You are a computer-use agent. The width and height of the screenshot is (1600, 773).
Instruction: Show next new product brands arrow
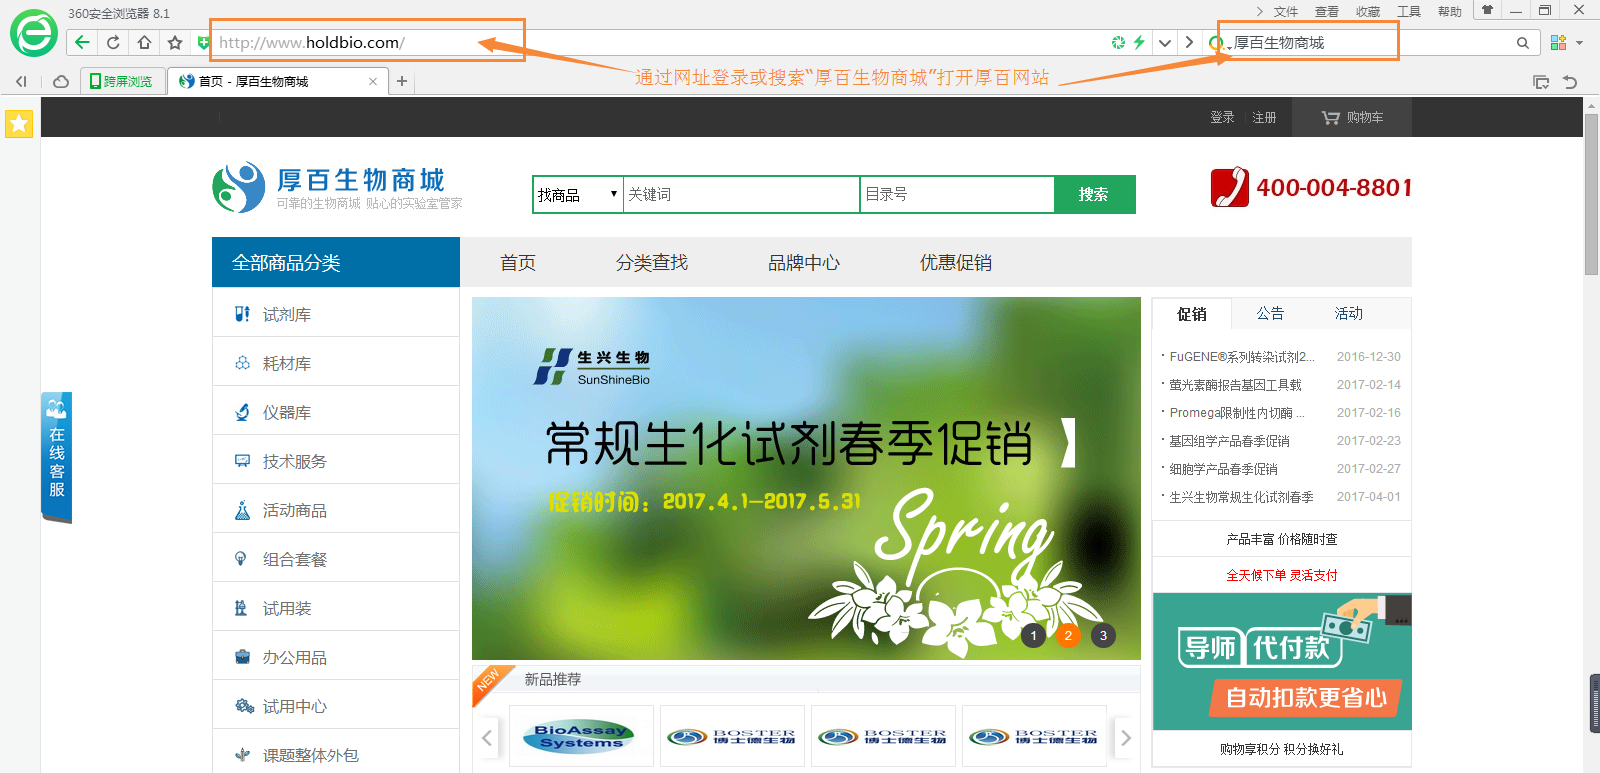pyautogui.click(x=1125, y=738)
